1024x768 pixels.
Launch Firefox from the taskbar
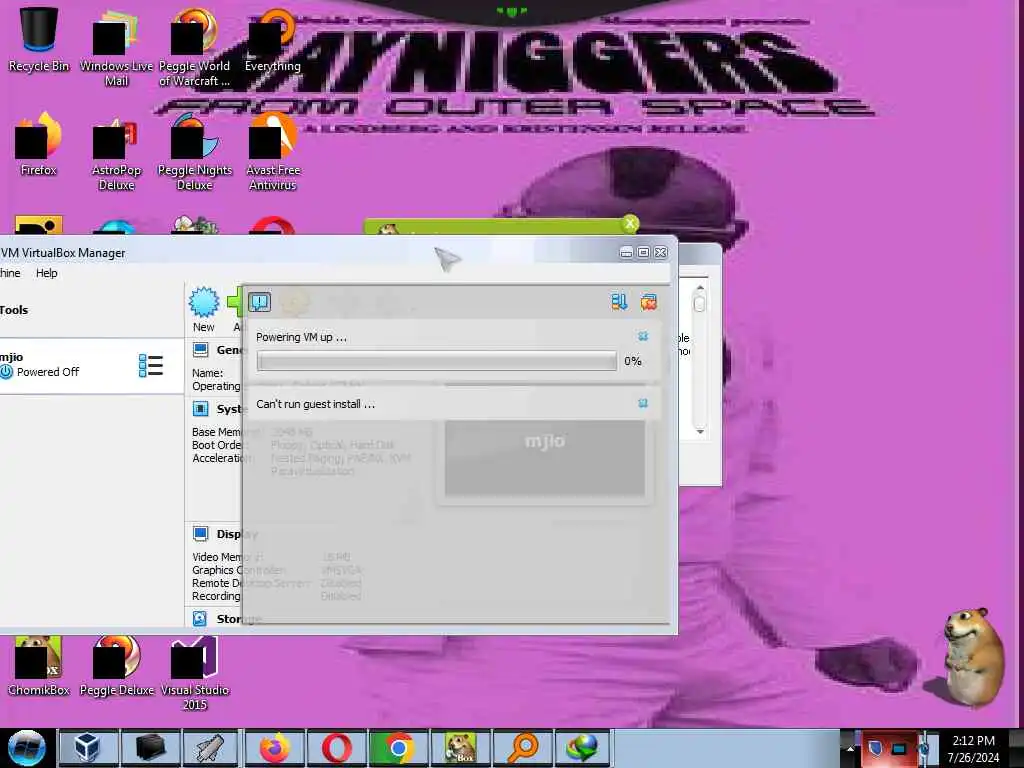click(x=275, y=748)
